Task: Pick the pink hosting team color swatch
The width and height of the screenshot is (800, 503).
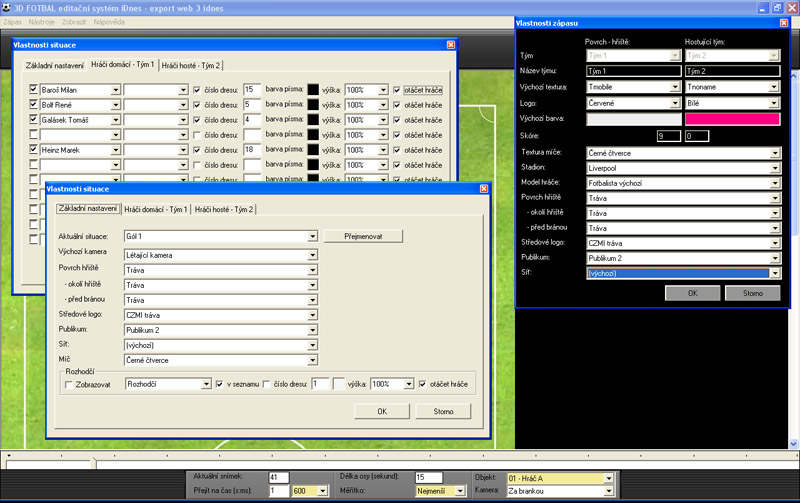Action: (732, 119)
